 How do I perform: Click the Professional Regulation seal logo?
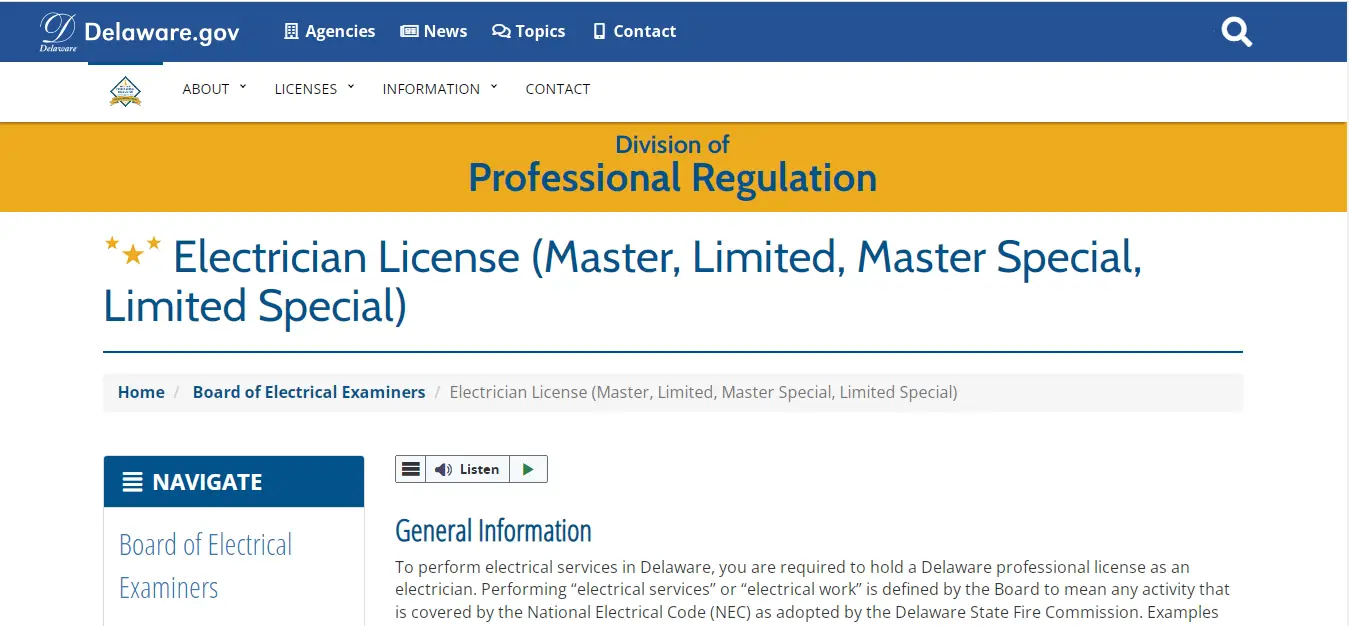tap(125, 90)
